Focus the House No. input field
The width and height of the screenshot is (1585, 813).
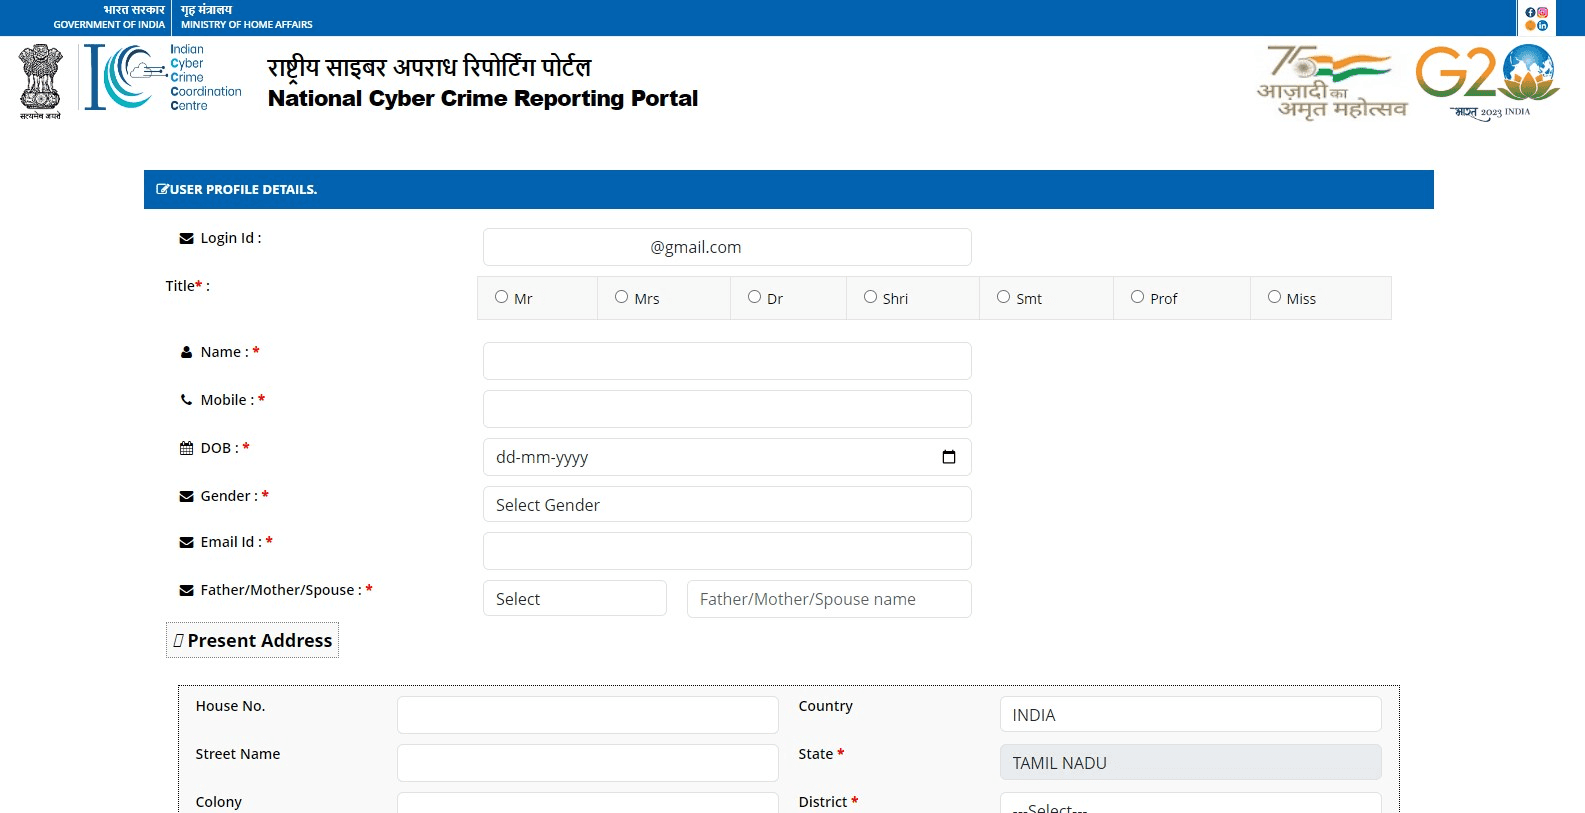coord(587,715)
